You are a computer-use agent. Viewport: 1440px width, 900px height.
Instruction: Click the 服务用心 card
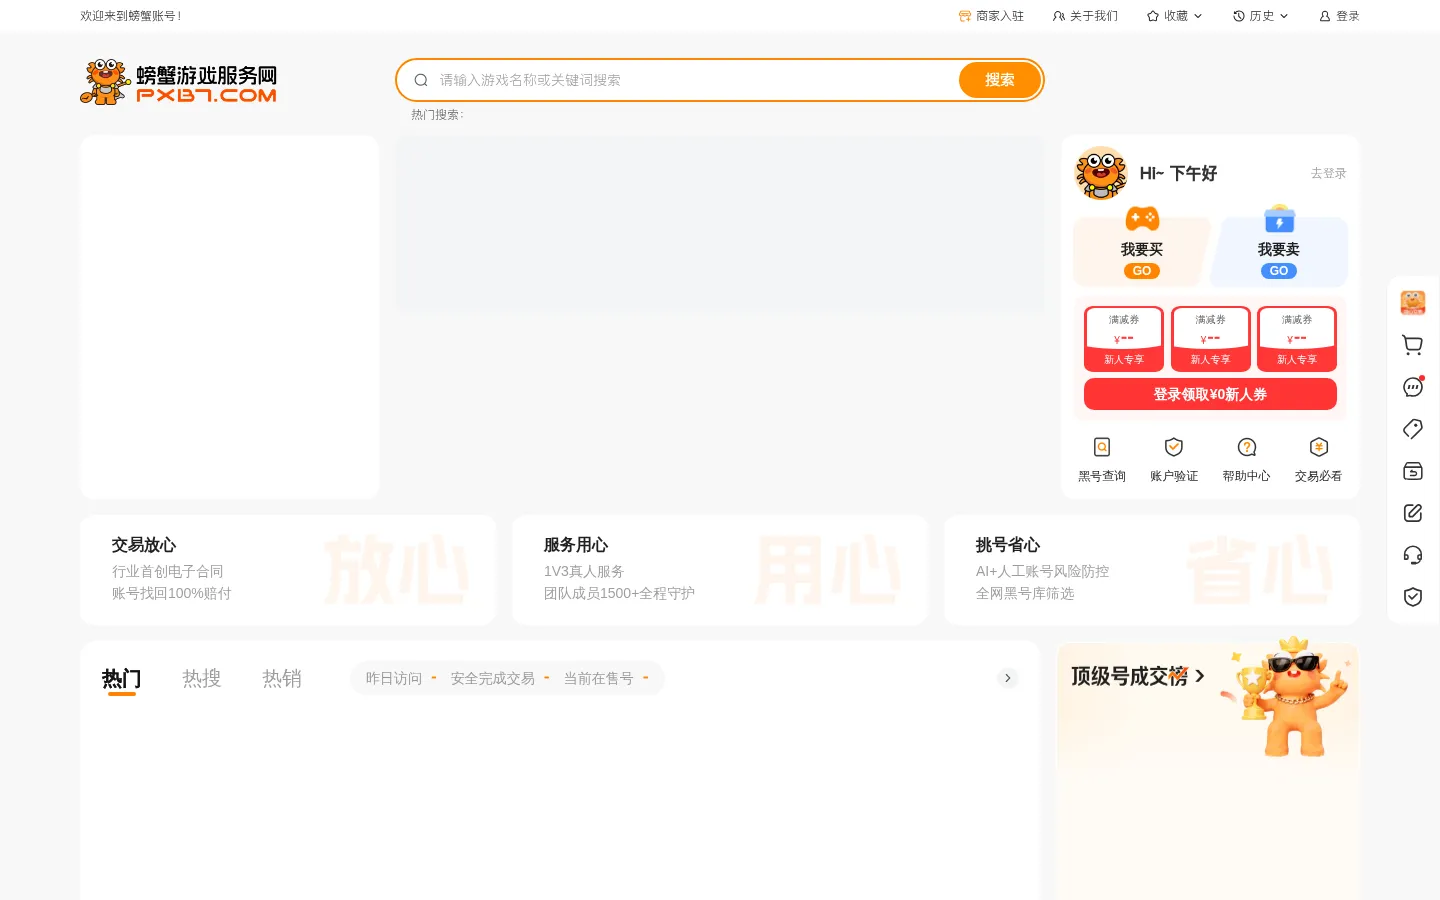(x=720, y=570)
